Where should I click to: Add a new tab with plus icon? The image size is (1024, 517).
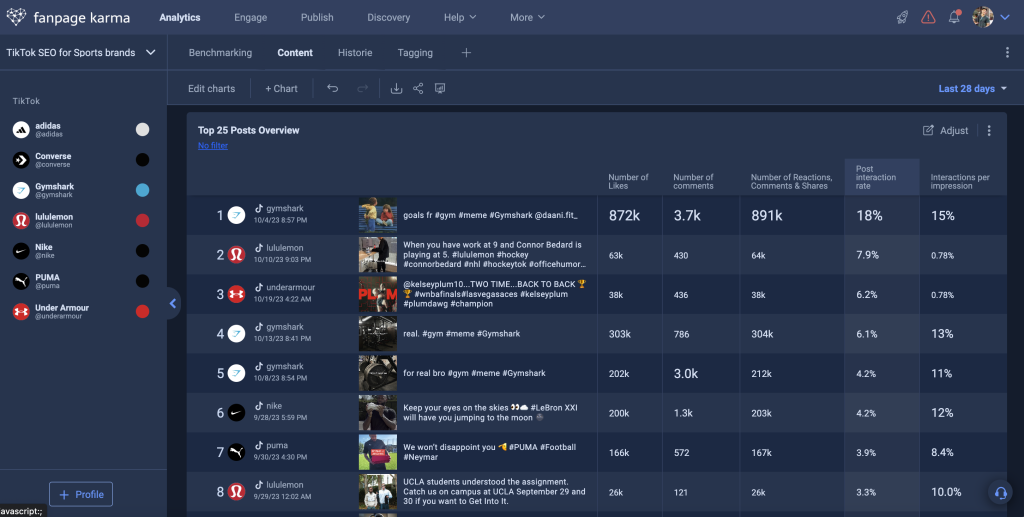(x=466, y=53)
